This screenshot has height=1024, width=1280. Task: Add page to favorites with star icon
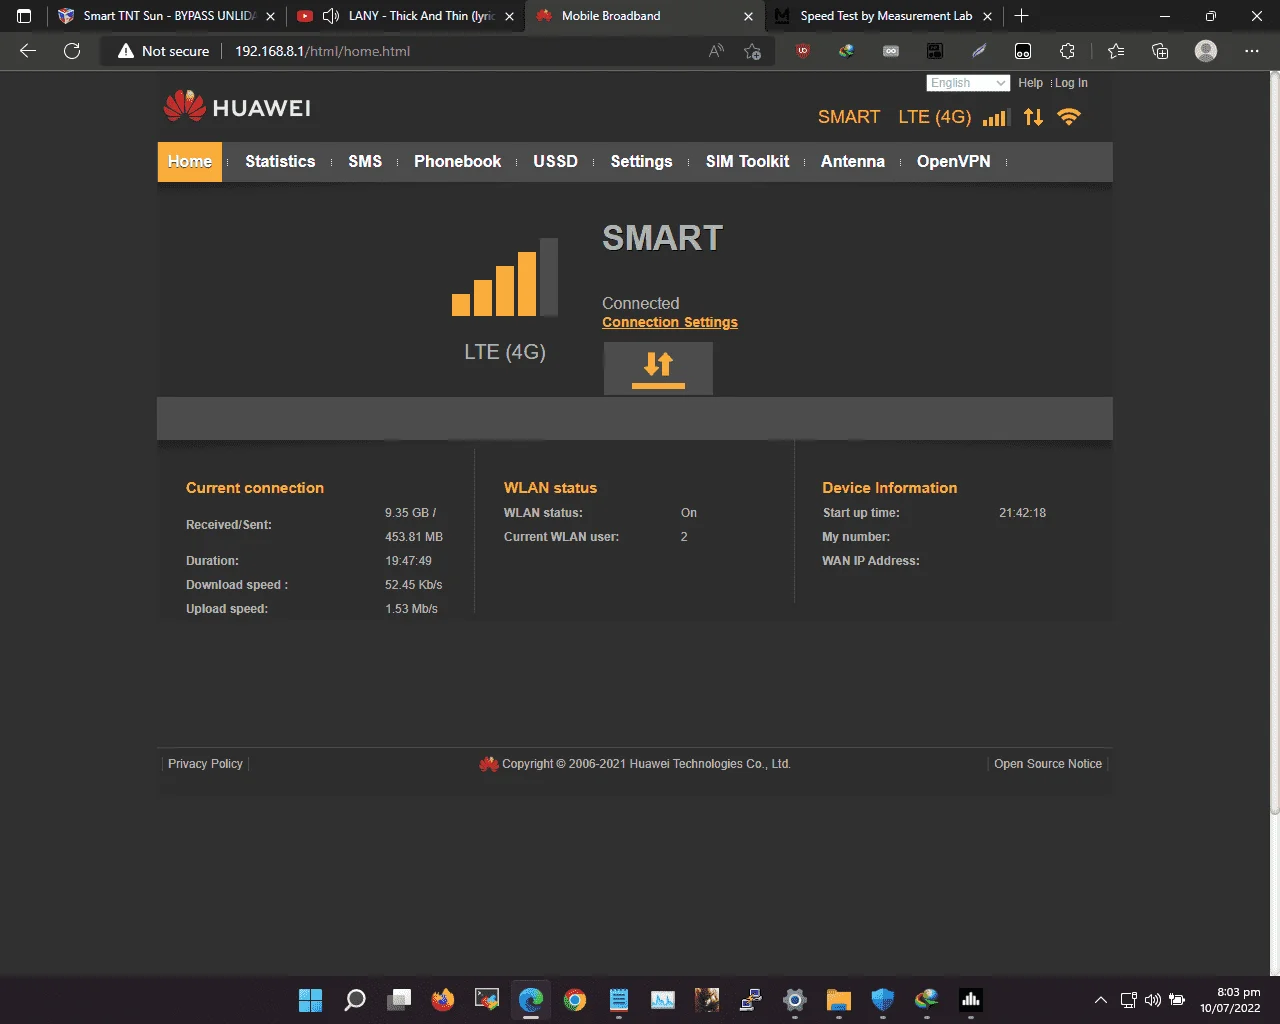click(x=753, y=51)
